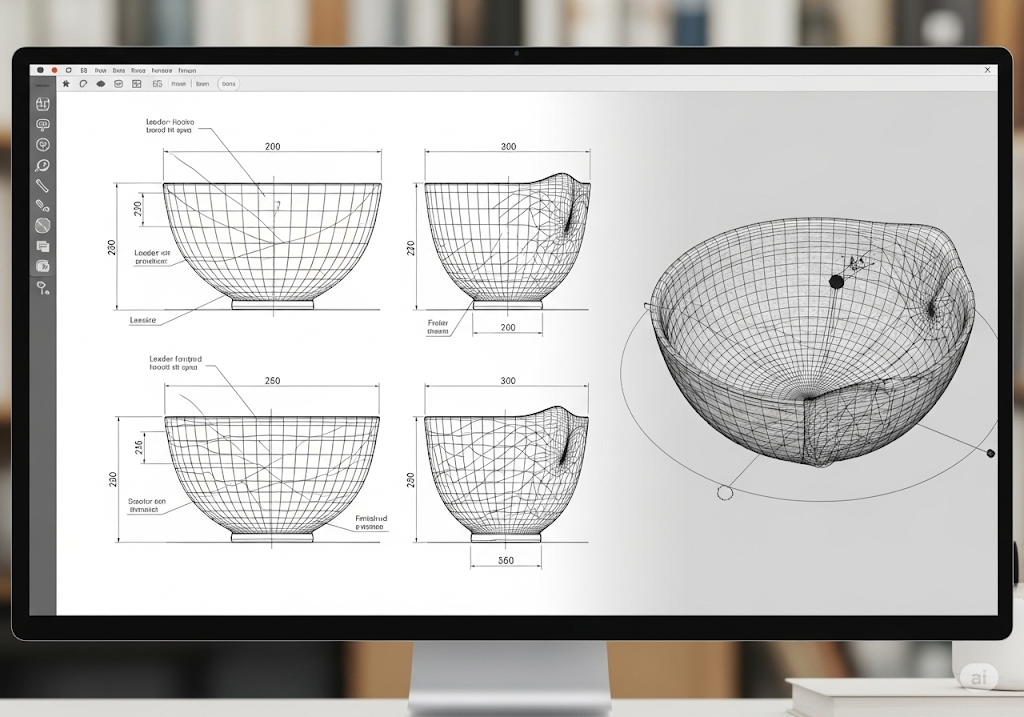
Task: Click the rounded pill button in toolbar
Action: 228,85
